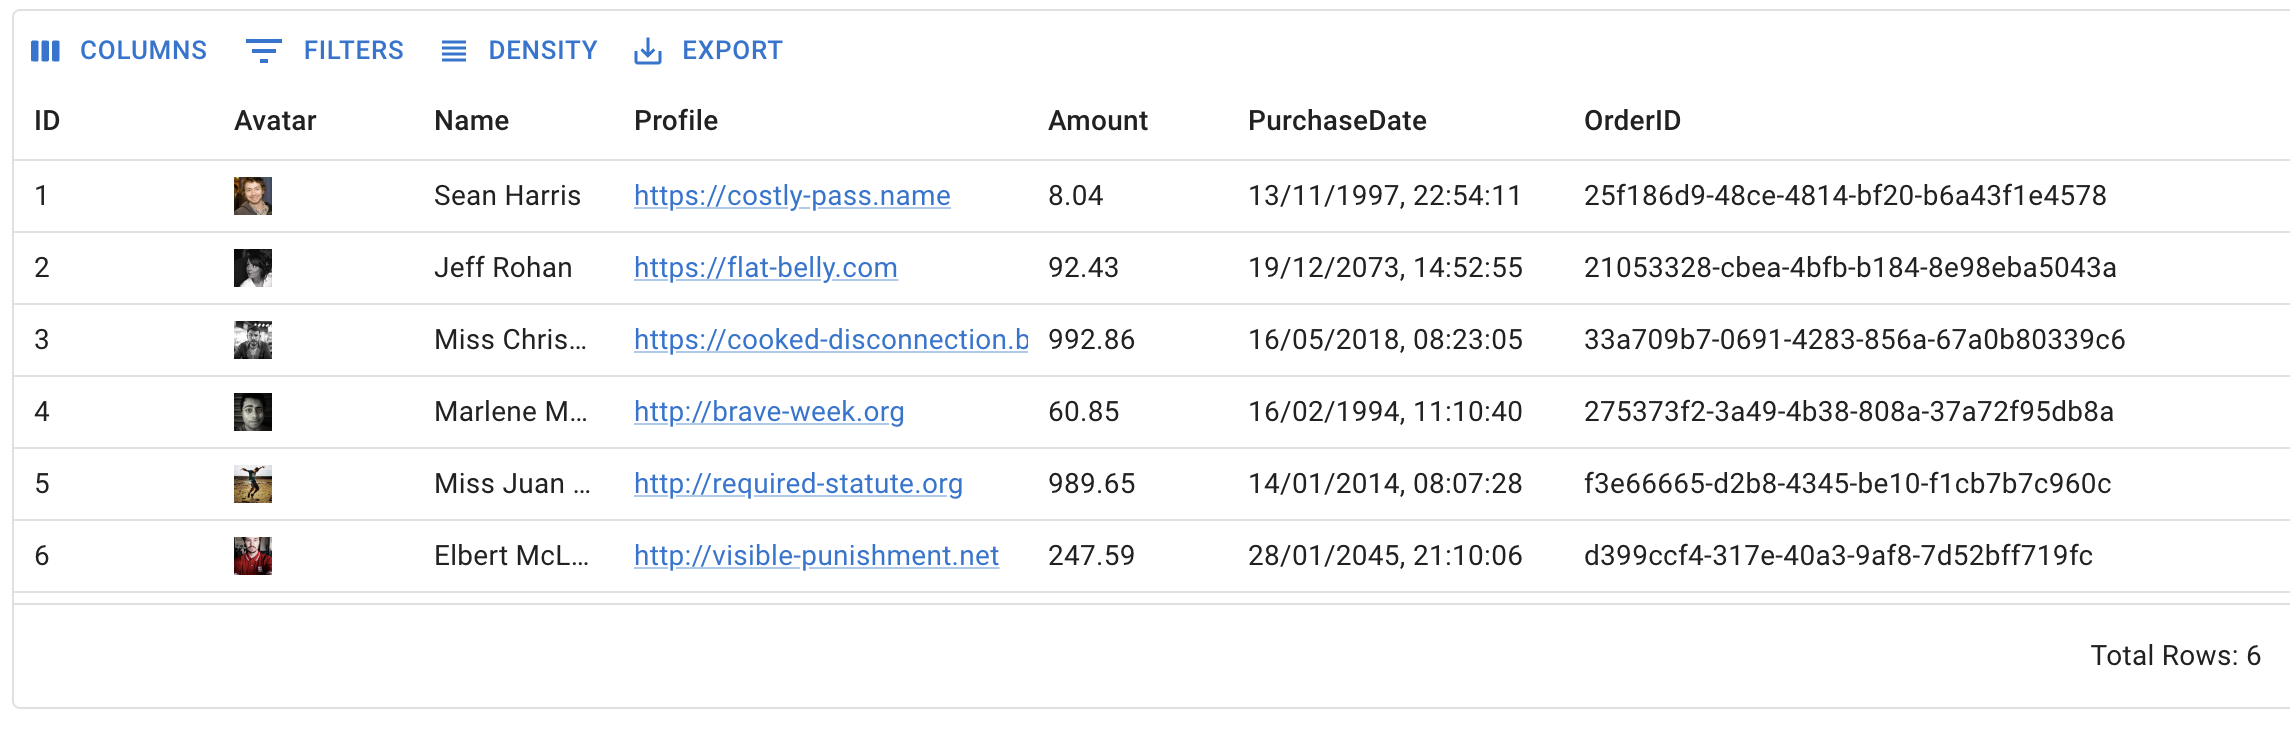Image resolution: width=2290 pixels, height=740 pixels.
Task: Click the Columns icon in the toolbar
Action: pyautogui.click(x=46, y=51)
